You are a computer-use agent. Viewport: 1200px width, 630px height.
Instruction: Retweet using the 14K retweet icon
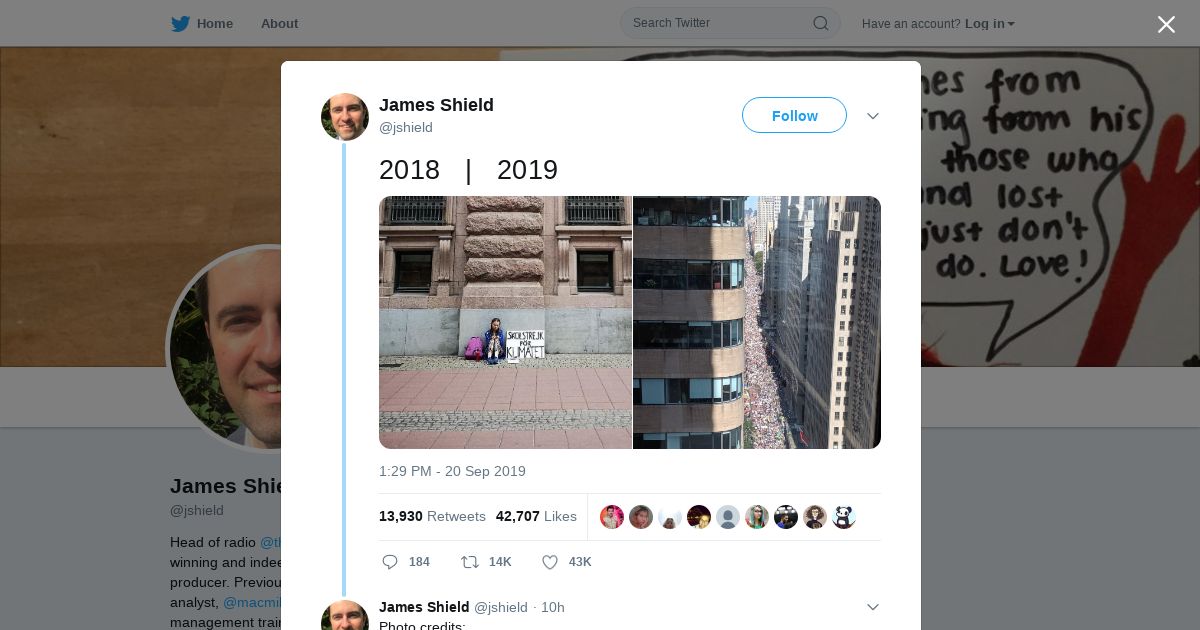[x=469, y=562]
